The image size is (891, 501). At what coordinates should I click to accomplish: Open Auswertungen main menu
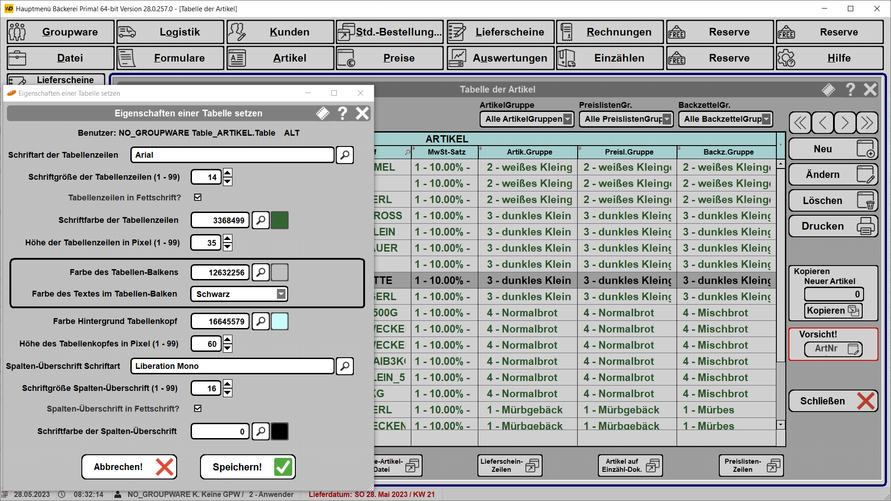pyautogui.click(x=500, y=59)
